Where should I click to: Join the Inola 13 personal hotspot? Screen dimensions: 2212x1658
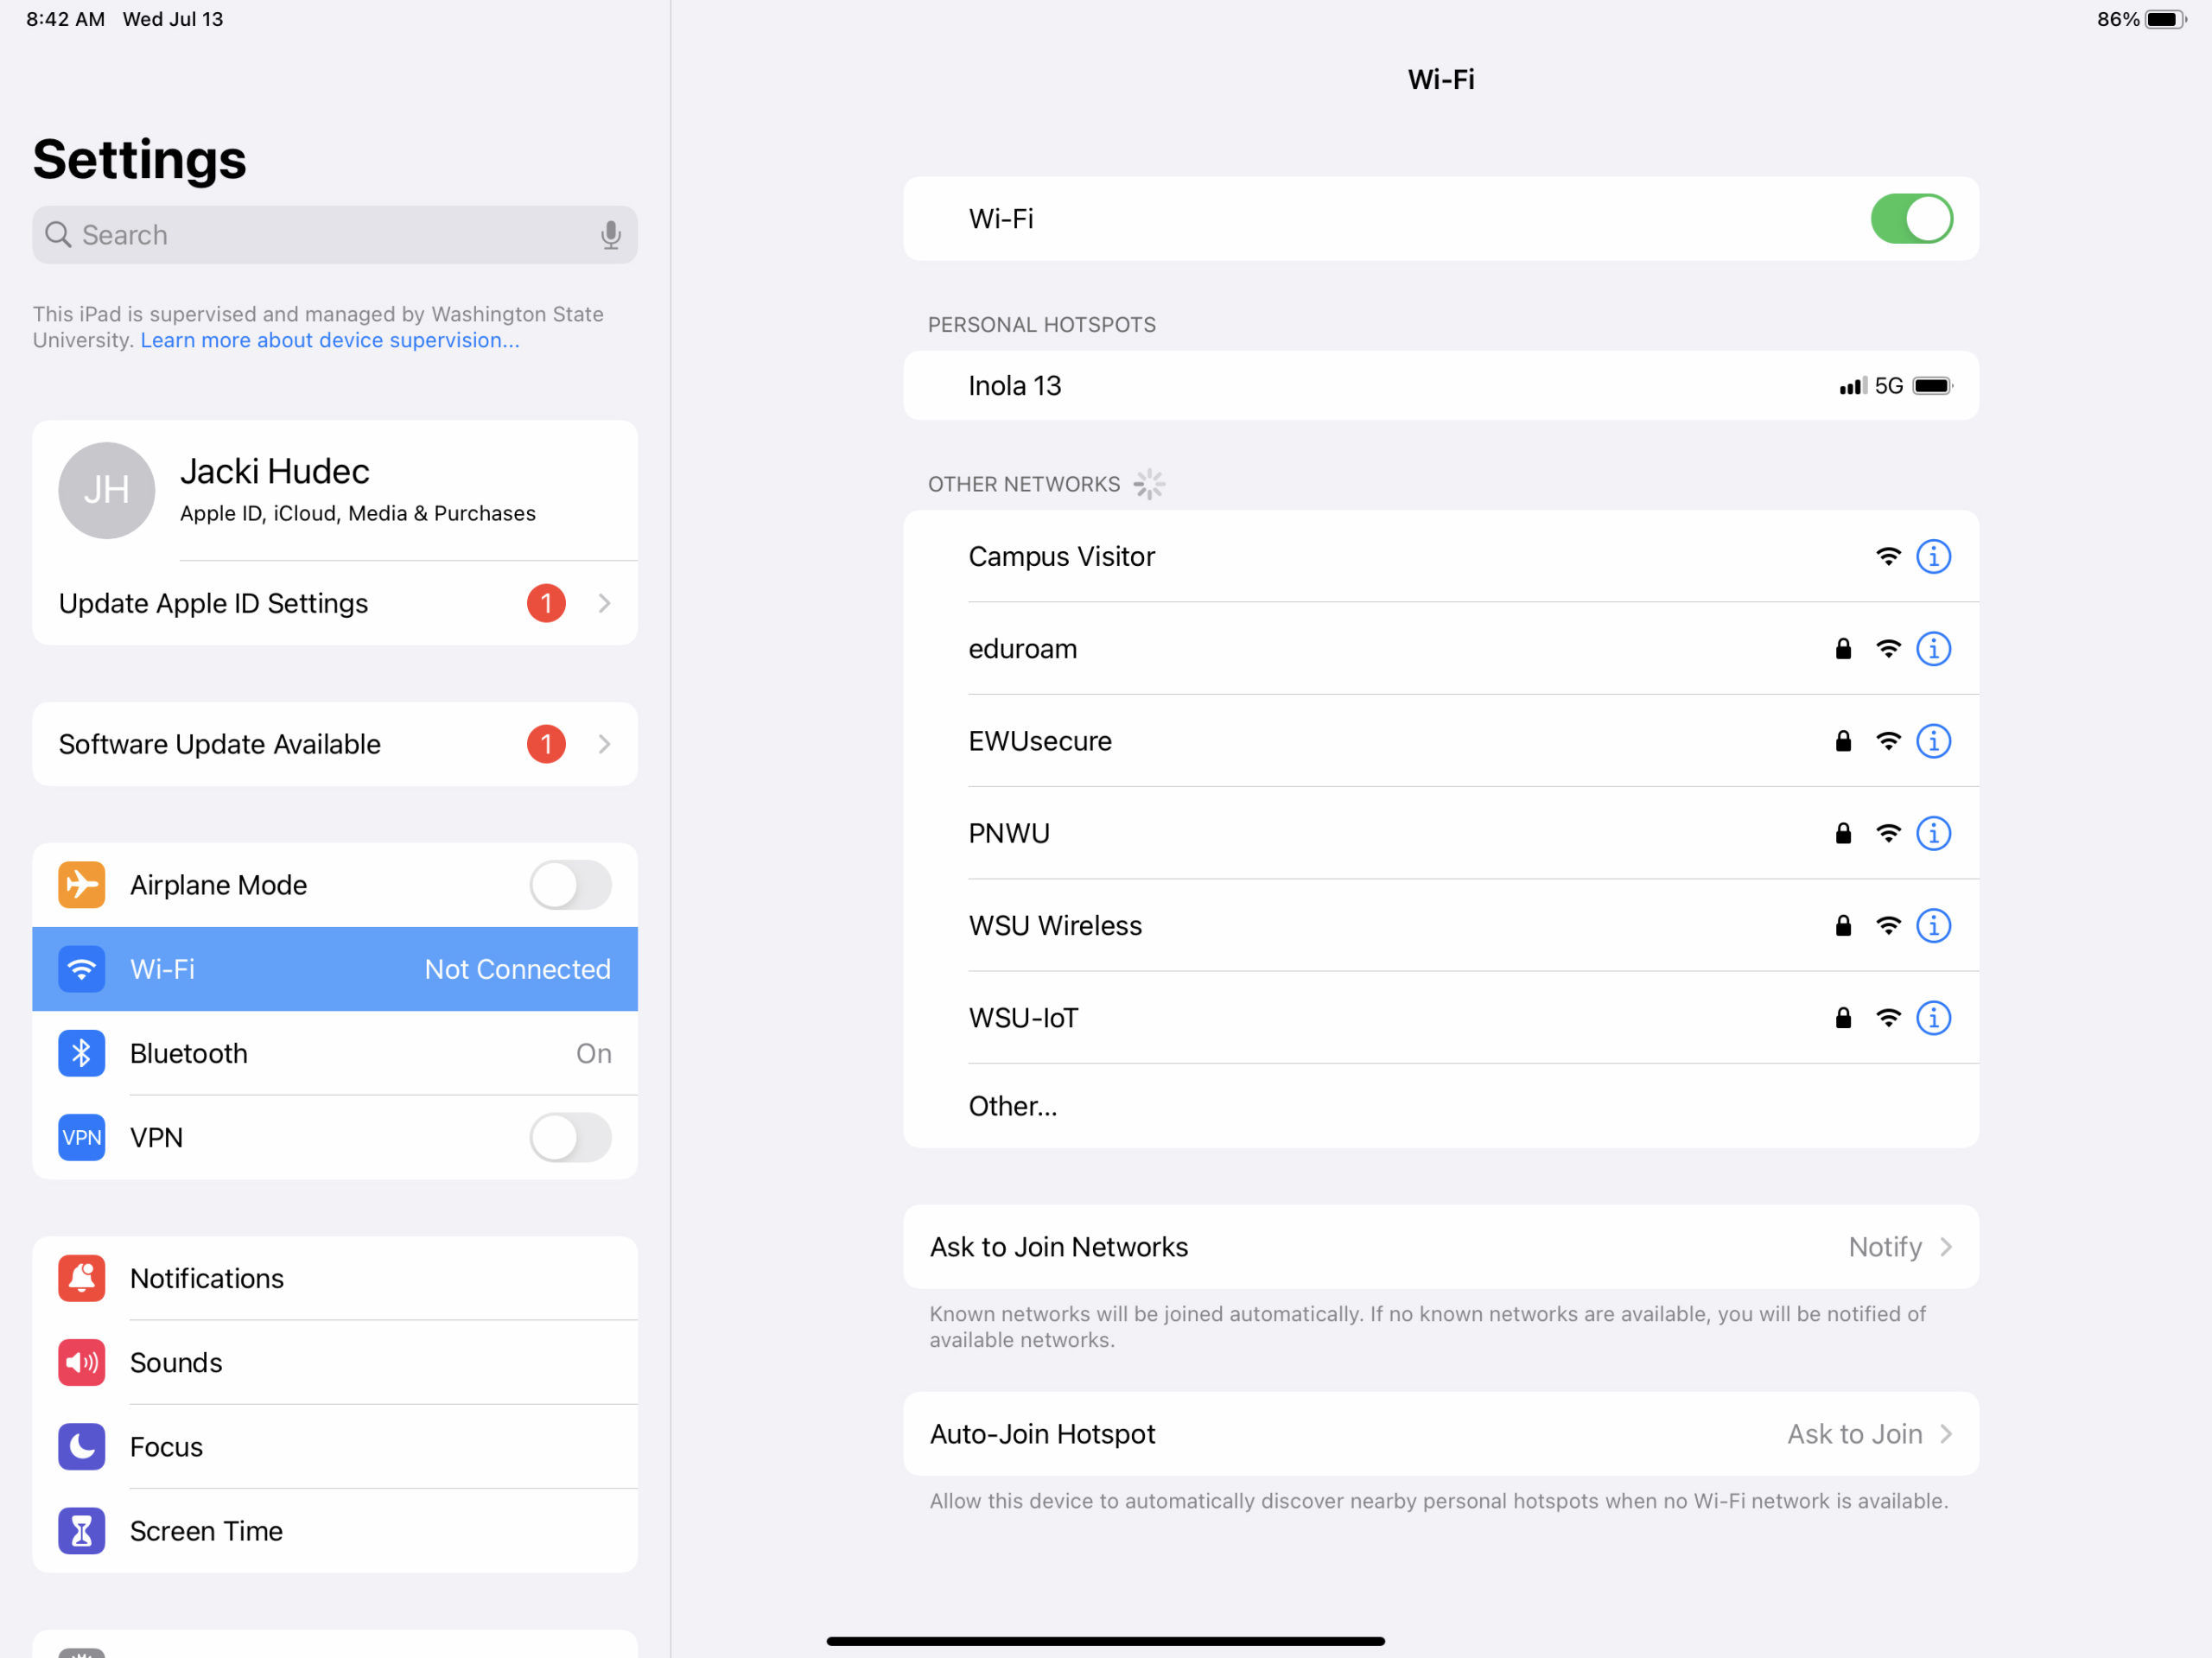tap(1441, 385)
